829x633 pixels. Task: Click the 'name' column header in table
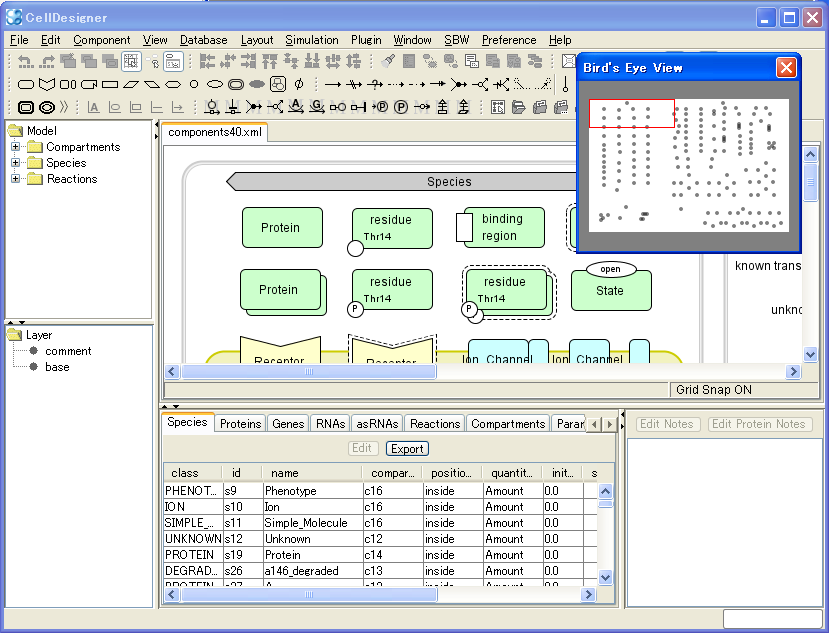312,473
